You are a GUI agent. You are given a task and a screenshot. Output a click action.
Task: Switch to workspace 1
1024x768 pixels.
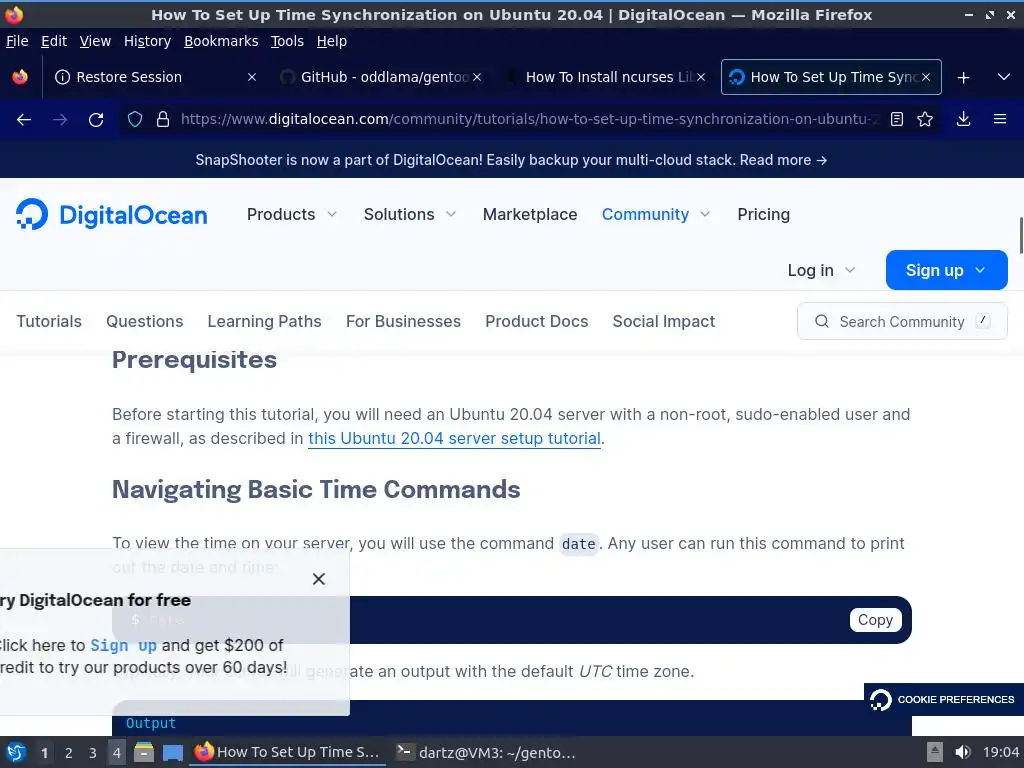point(44,753)
